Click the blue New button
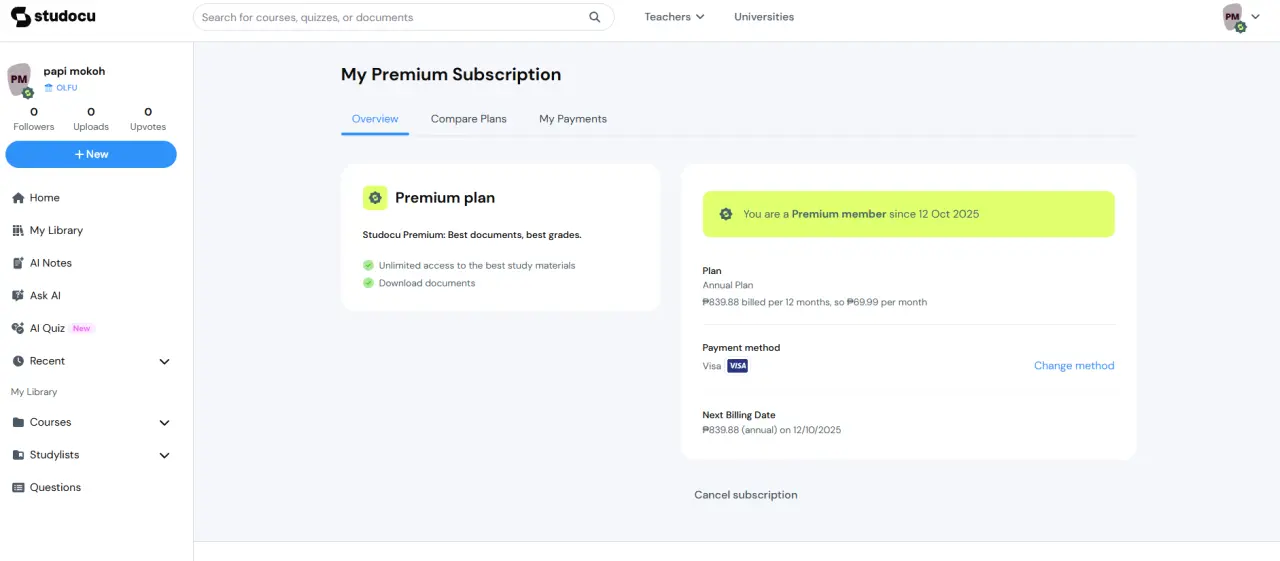 click(91, 154)
